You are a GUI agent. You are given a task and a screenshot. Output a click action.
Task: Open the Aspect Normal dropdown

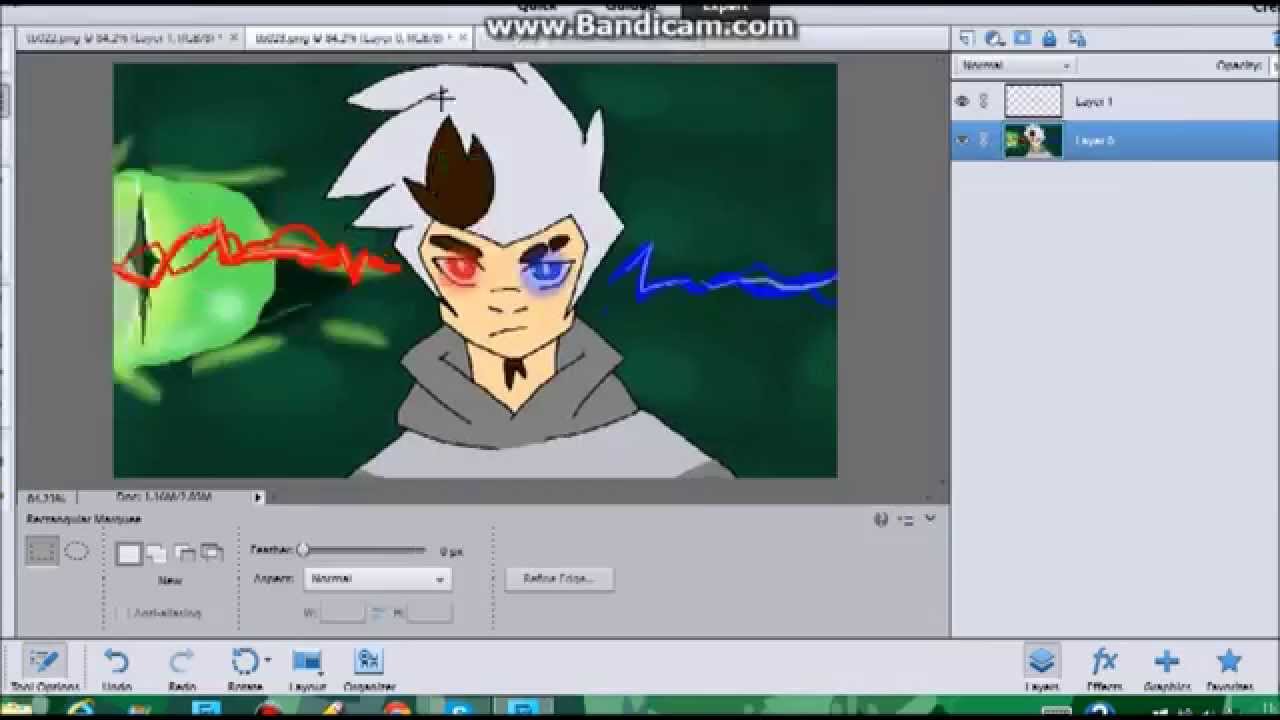click(377, 579)
